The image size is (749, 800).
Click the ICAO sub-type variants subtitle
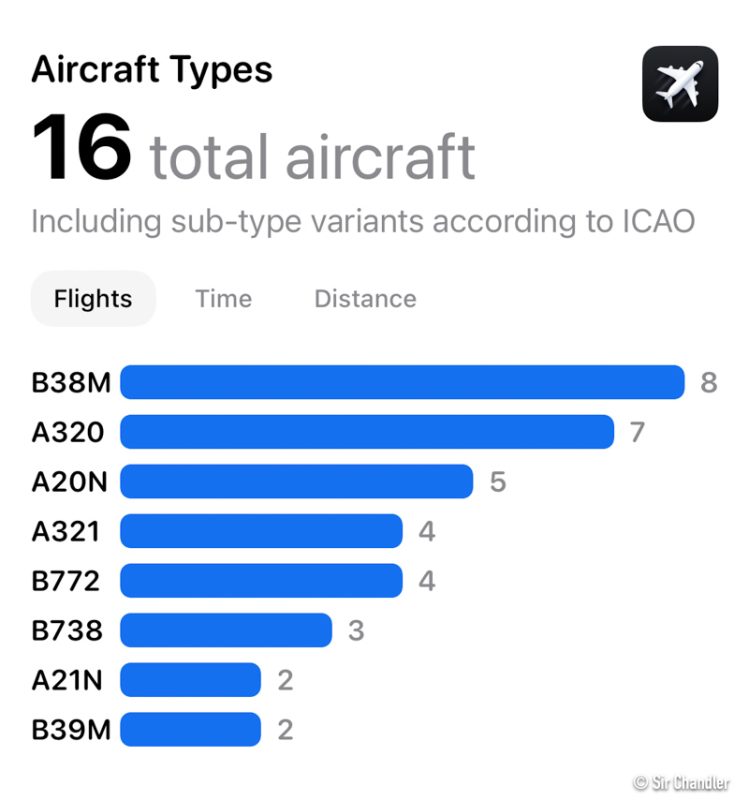coord(362,220)
